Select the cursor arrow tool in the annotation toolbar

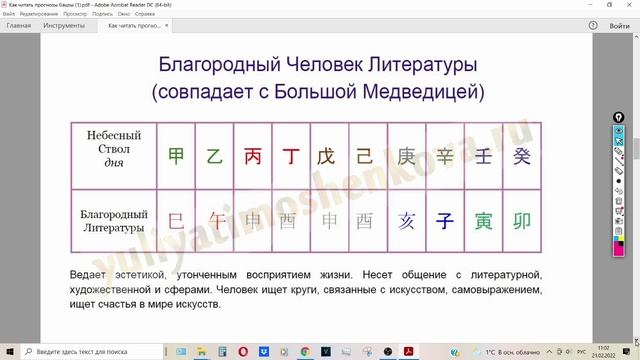click(x=619, y=141)
